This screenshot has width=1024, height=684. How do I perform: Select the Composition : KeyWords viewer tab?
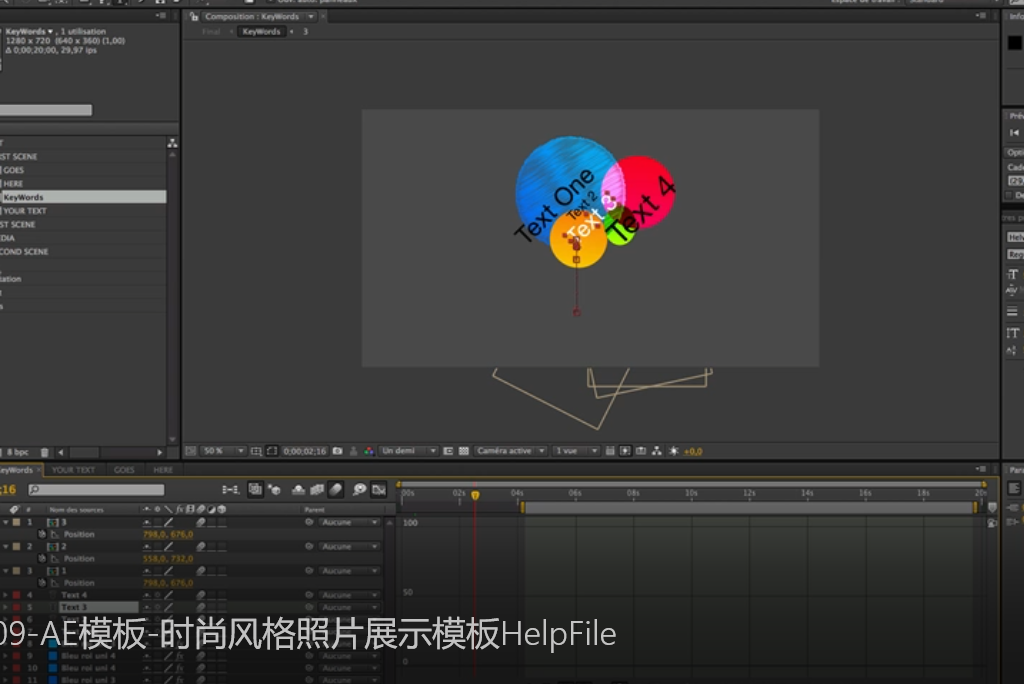(x=252, y=16)
